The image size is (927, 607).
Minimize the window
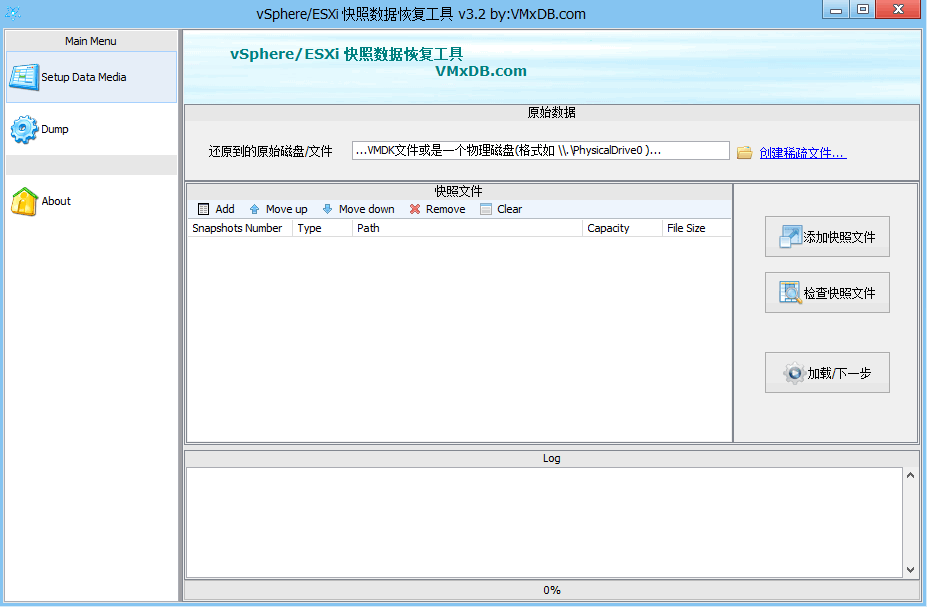click(836, 9)
